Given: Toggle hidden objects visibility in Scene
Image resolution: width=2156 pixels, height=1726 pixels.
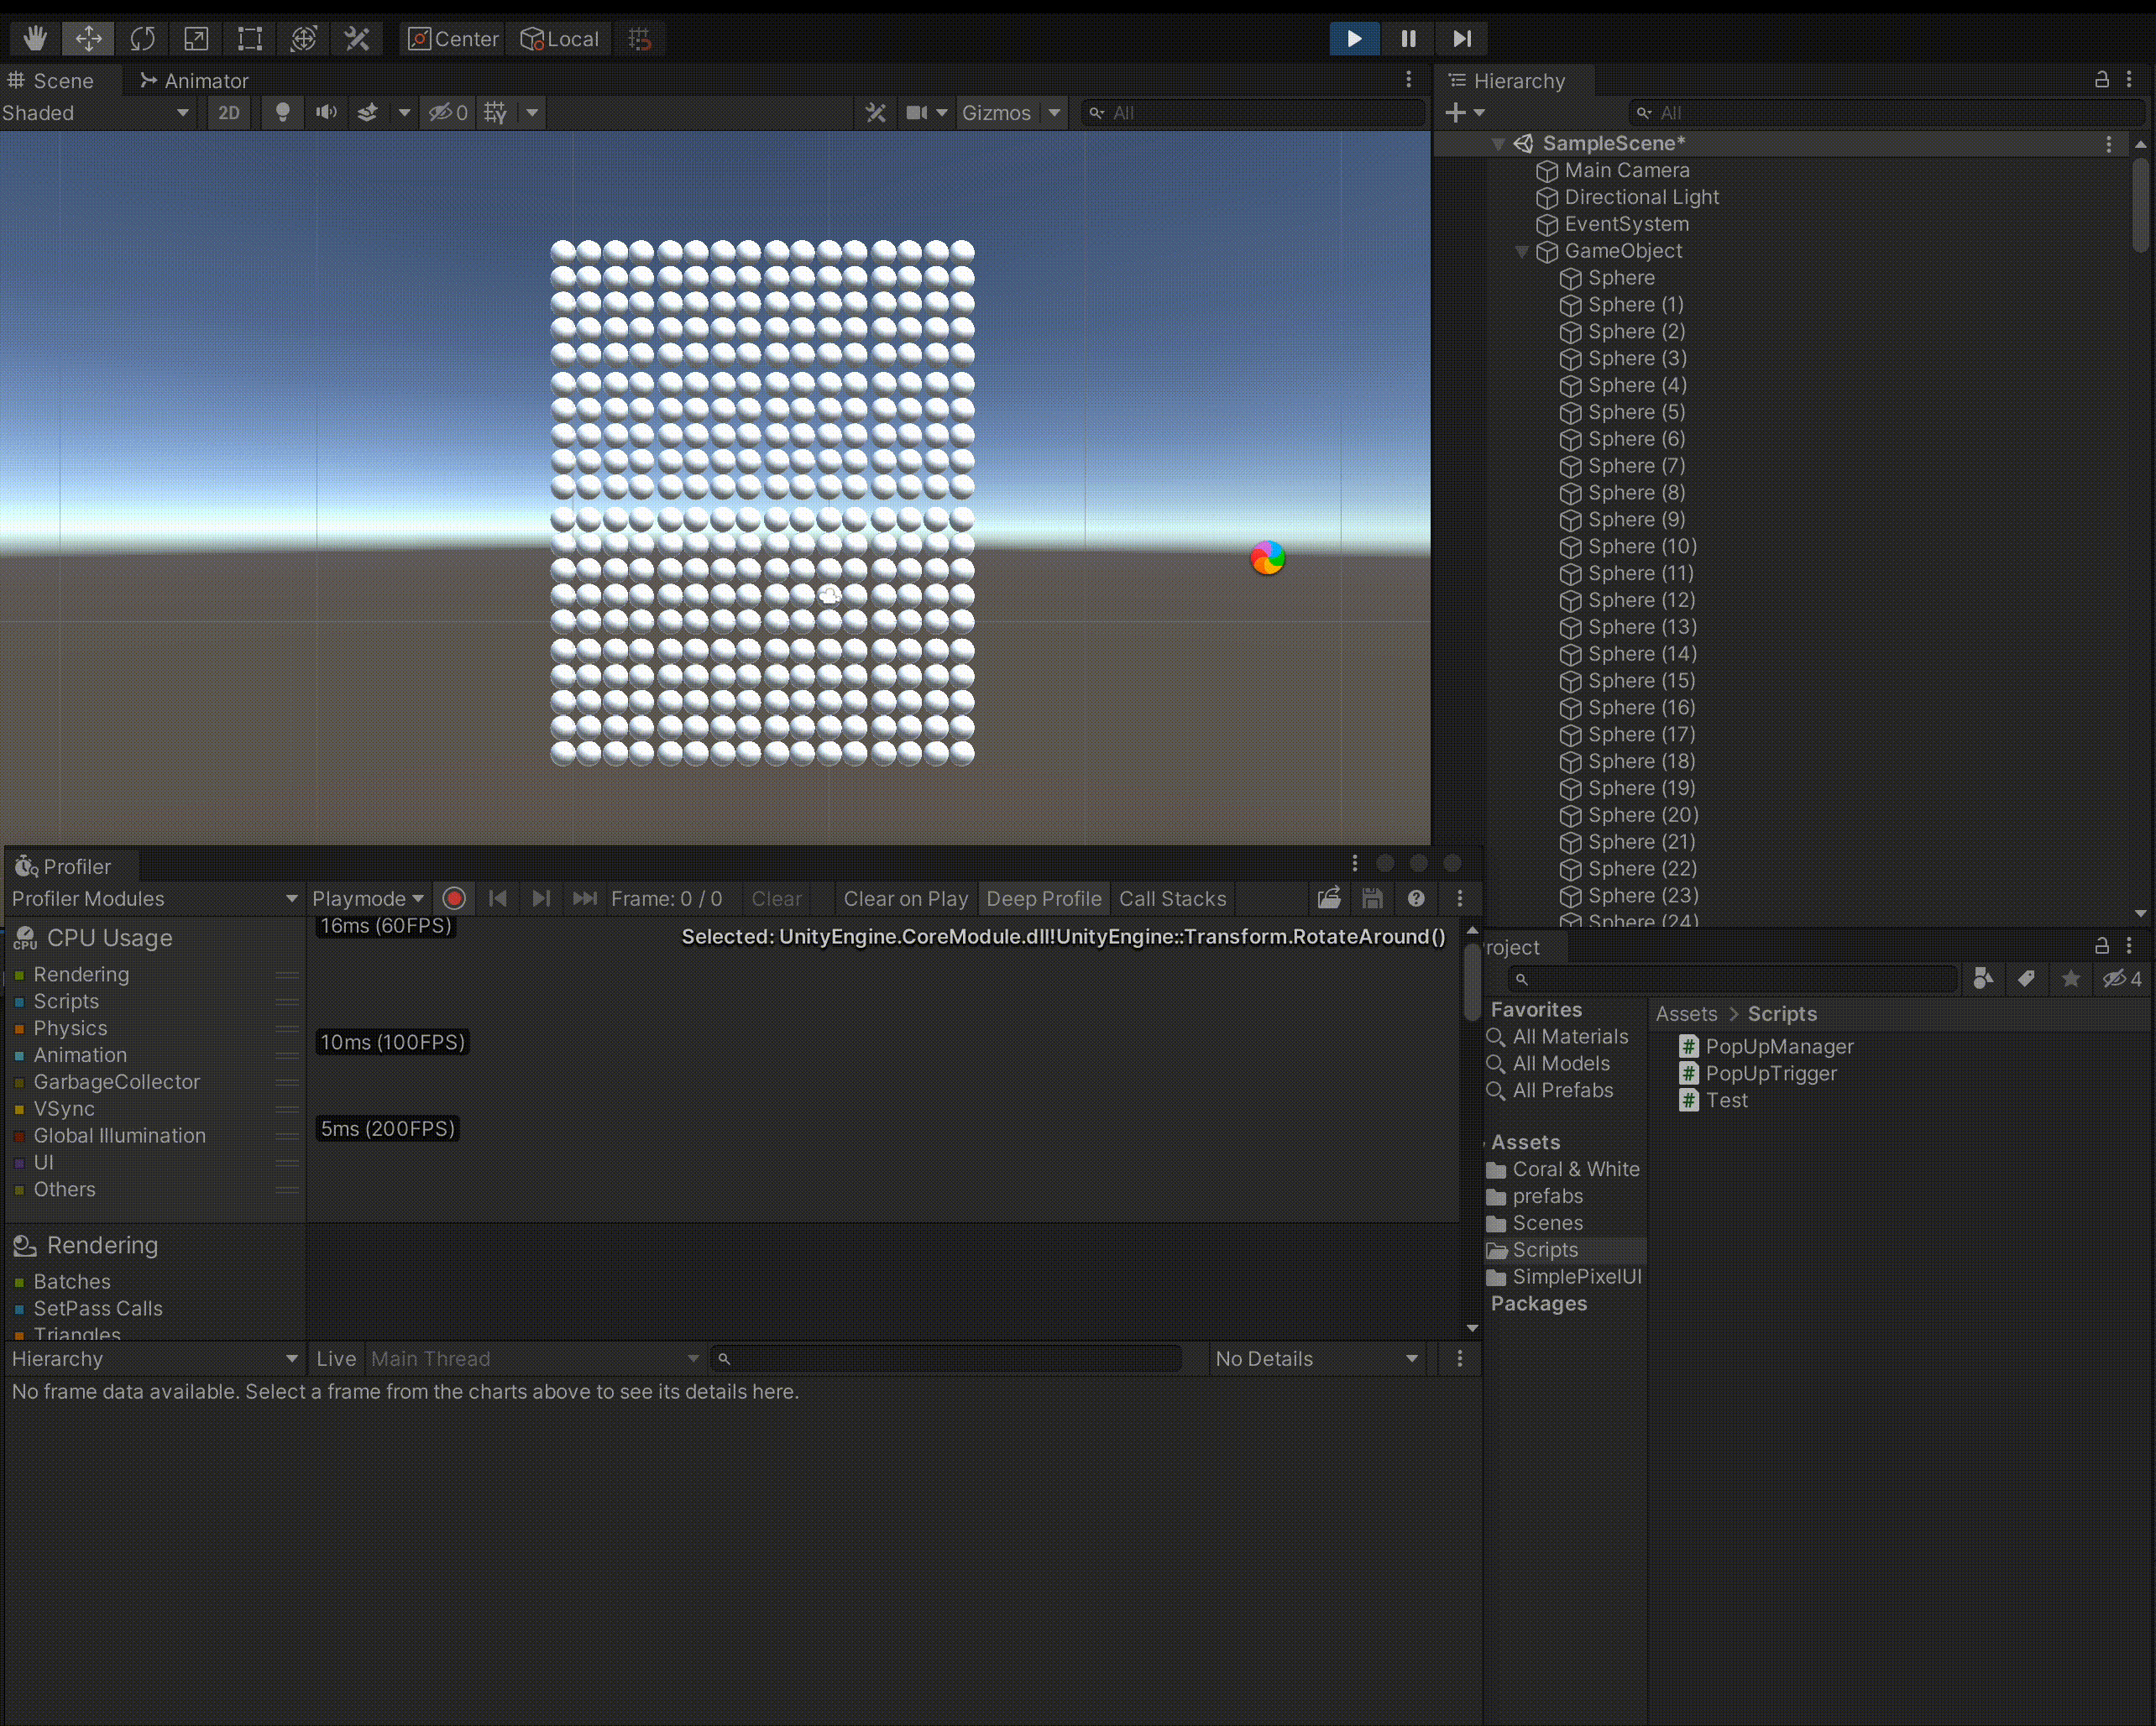Looking at the screenshot, I should coord(449,113).
